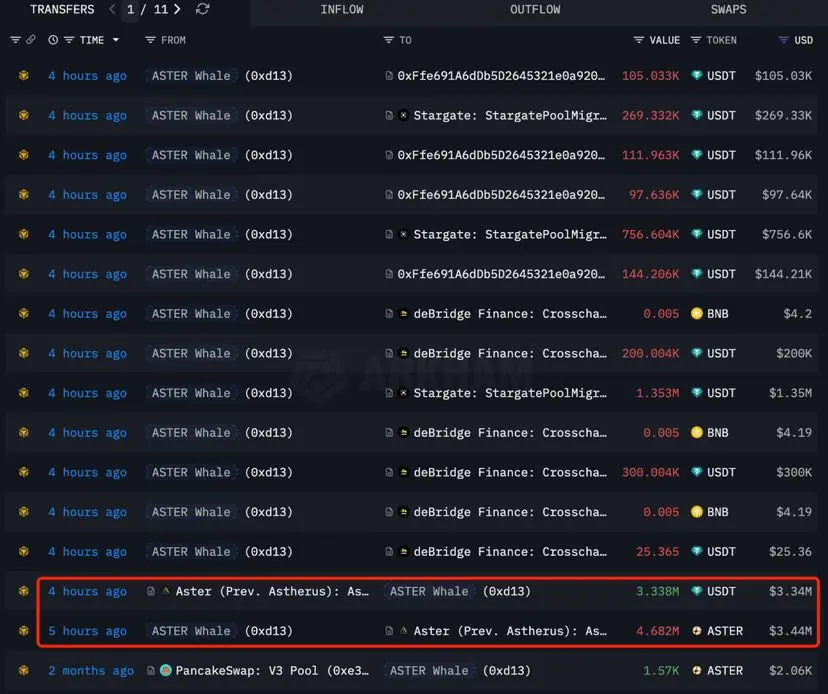
Task: Click the page number 1 field
Action: click(x=130, y=10)
